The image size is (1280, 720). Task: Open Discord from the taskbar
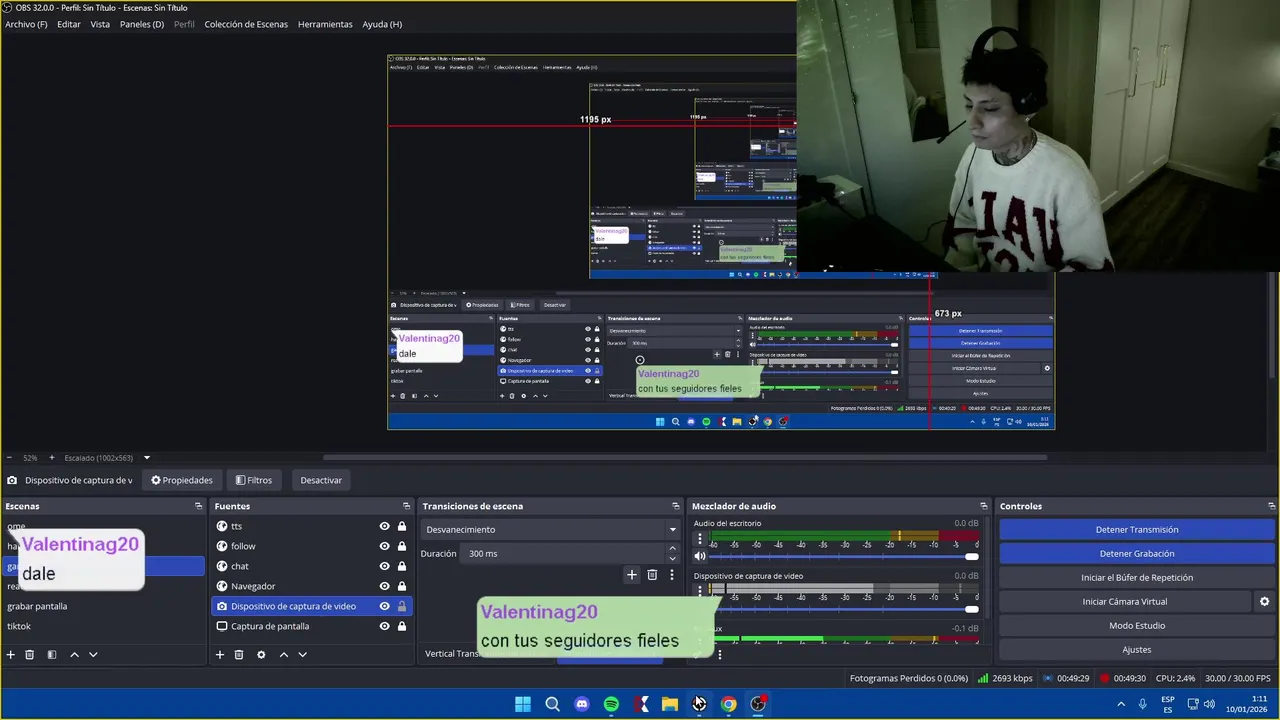pos(582,704)
